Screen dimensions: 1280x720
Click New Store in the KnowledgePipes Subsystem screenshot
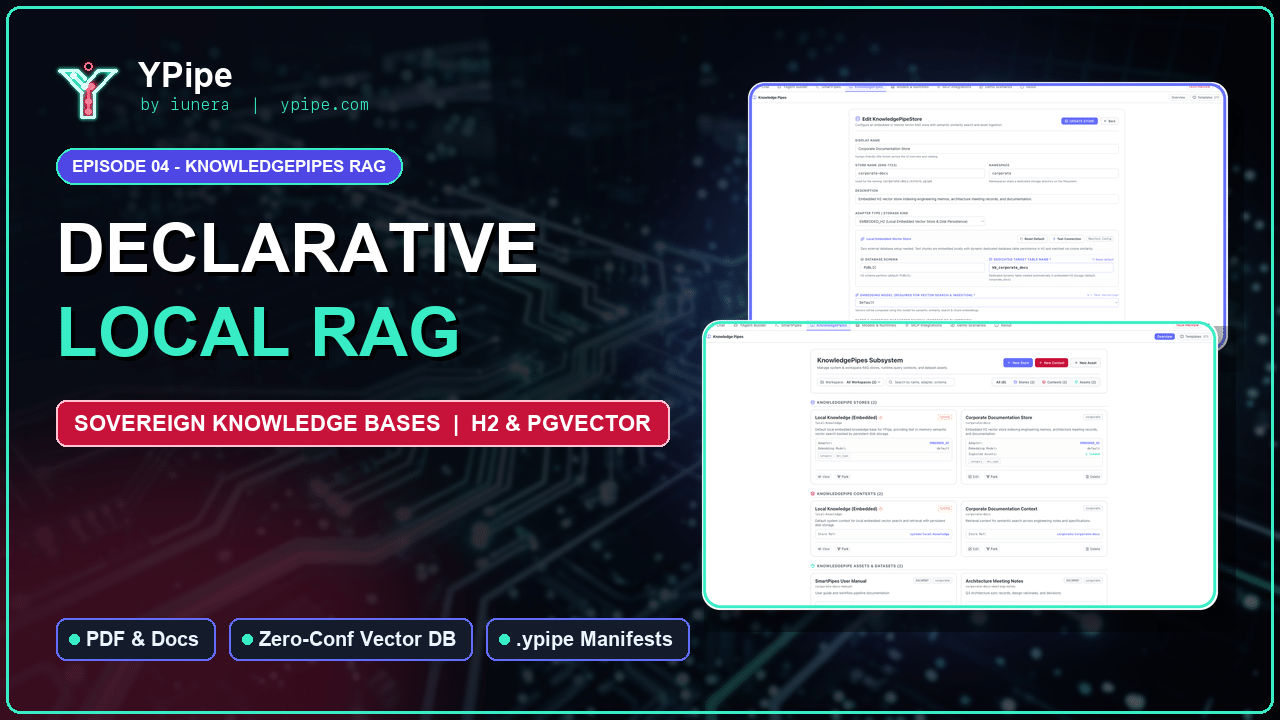point(1018,362)
